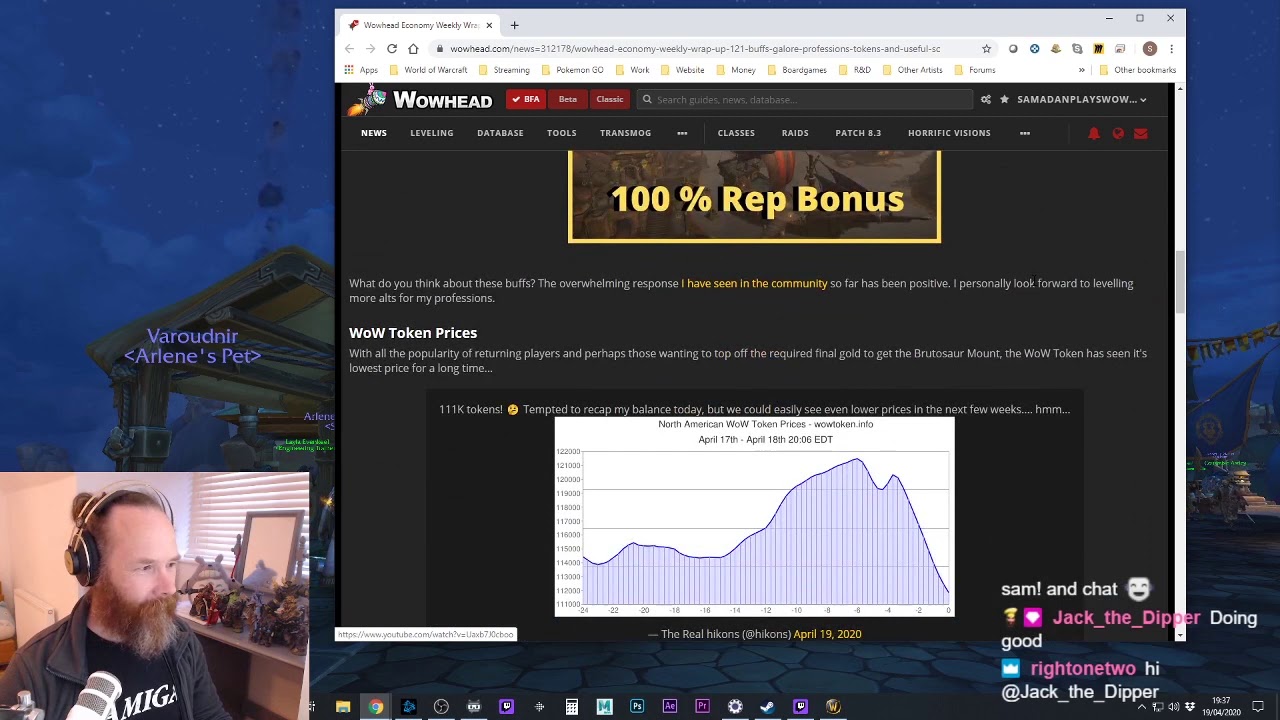This screenshot has width=1280, height=720.
Task: Open the World of Warcraft bookmarks folder
Action: (x=427, y=70)
